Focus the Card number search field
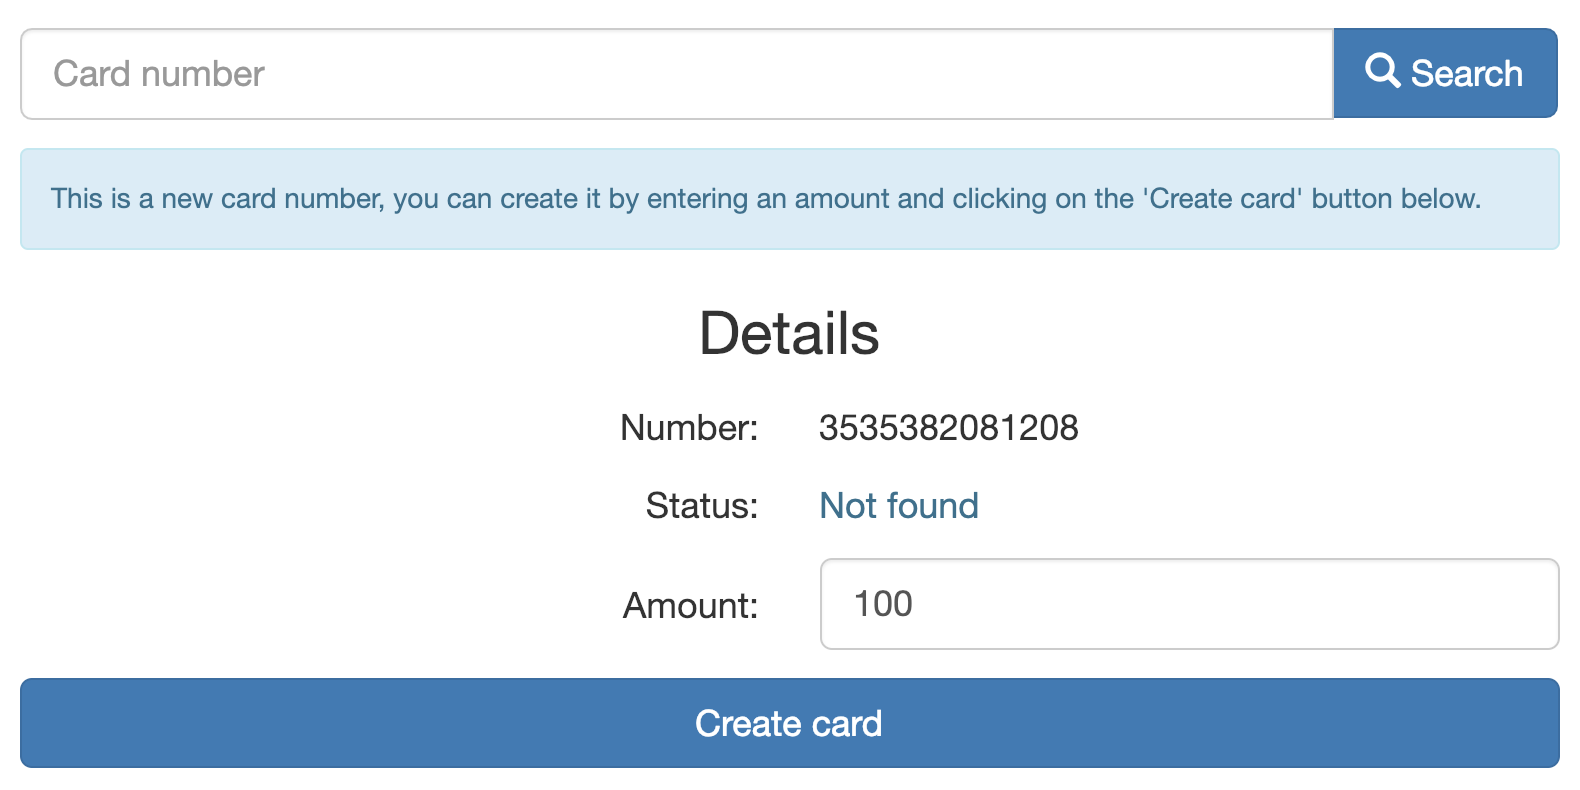The width and height of the screenshot is (1580, 790). tap(676, 74)
